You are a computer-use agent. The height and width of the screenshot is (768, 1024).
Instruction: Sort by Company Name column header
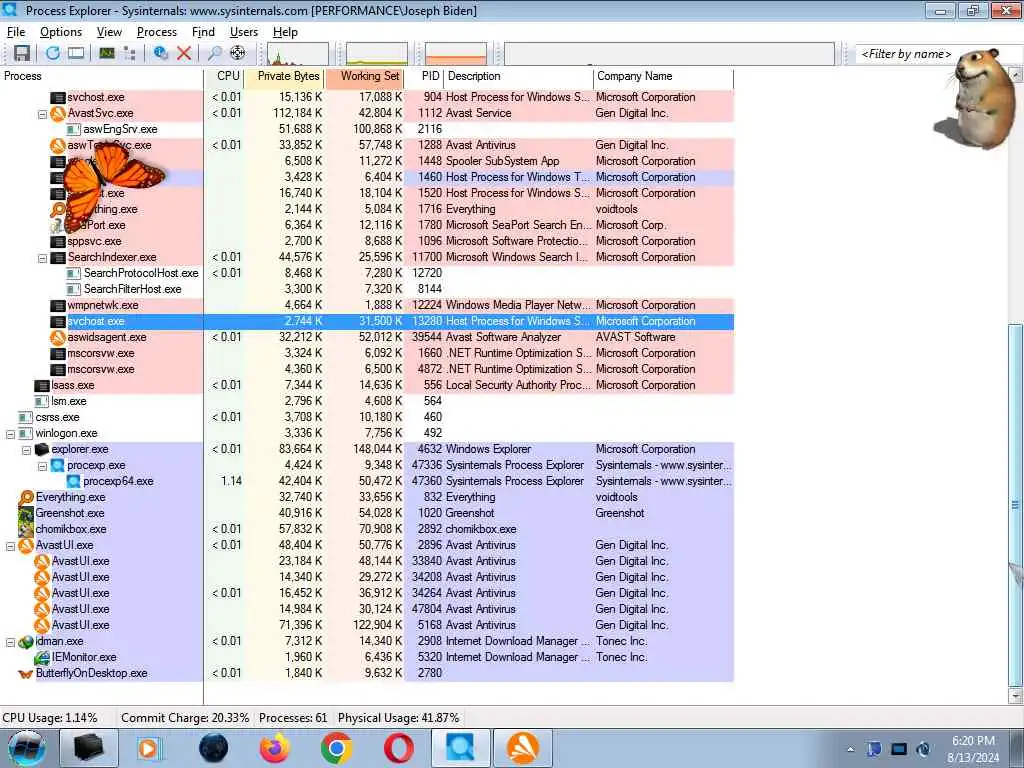[664, 76]
